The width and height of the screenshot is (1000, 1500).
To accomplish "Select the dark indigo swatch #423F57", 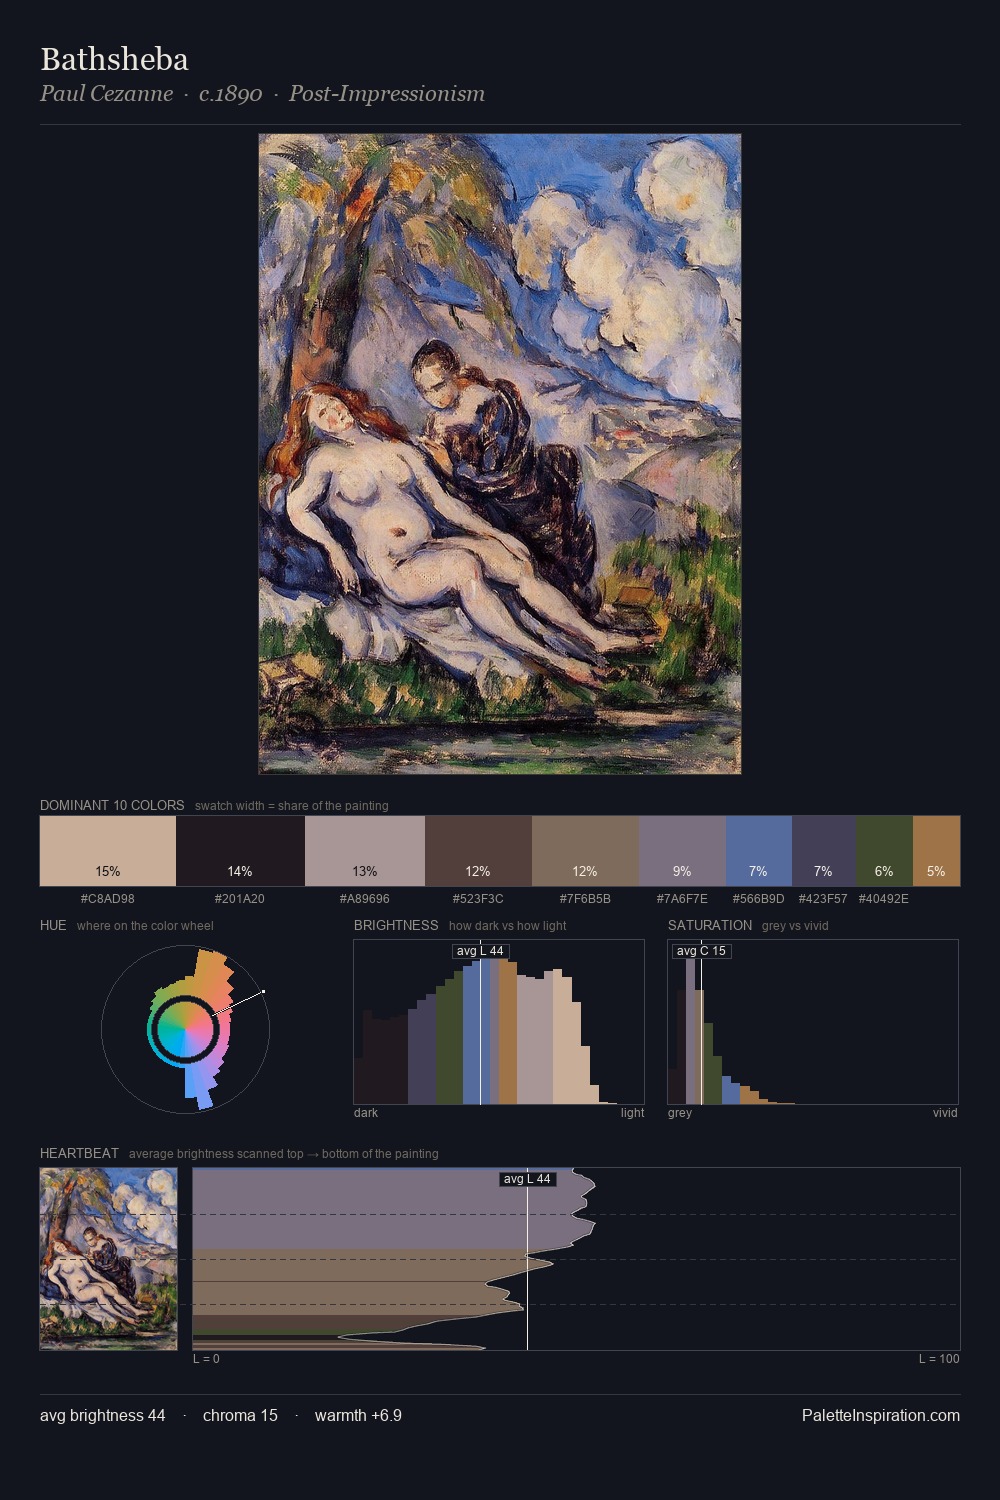I will [x=824, y=851].
